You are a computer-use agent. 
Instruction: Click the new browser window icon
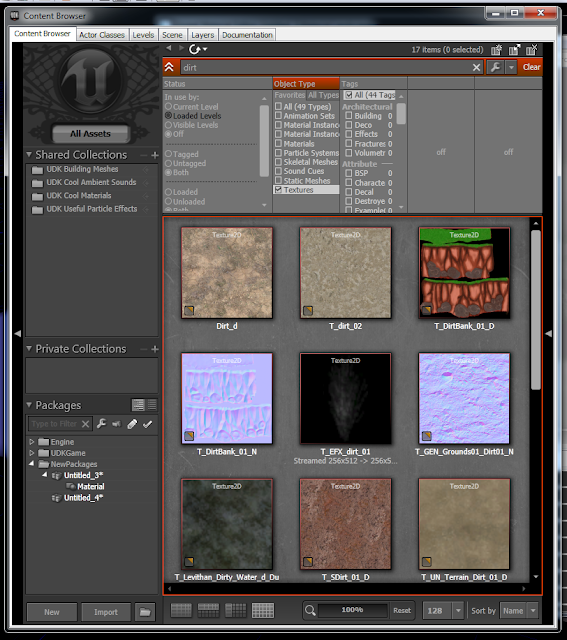tap(496, 50)
